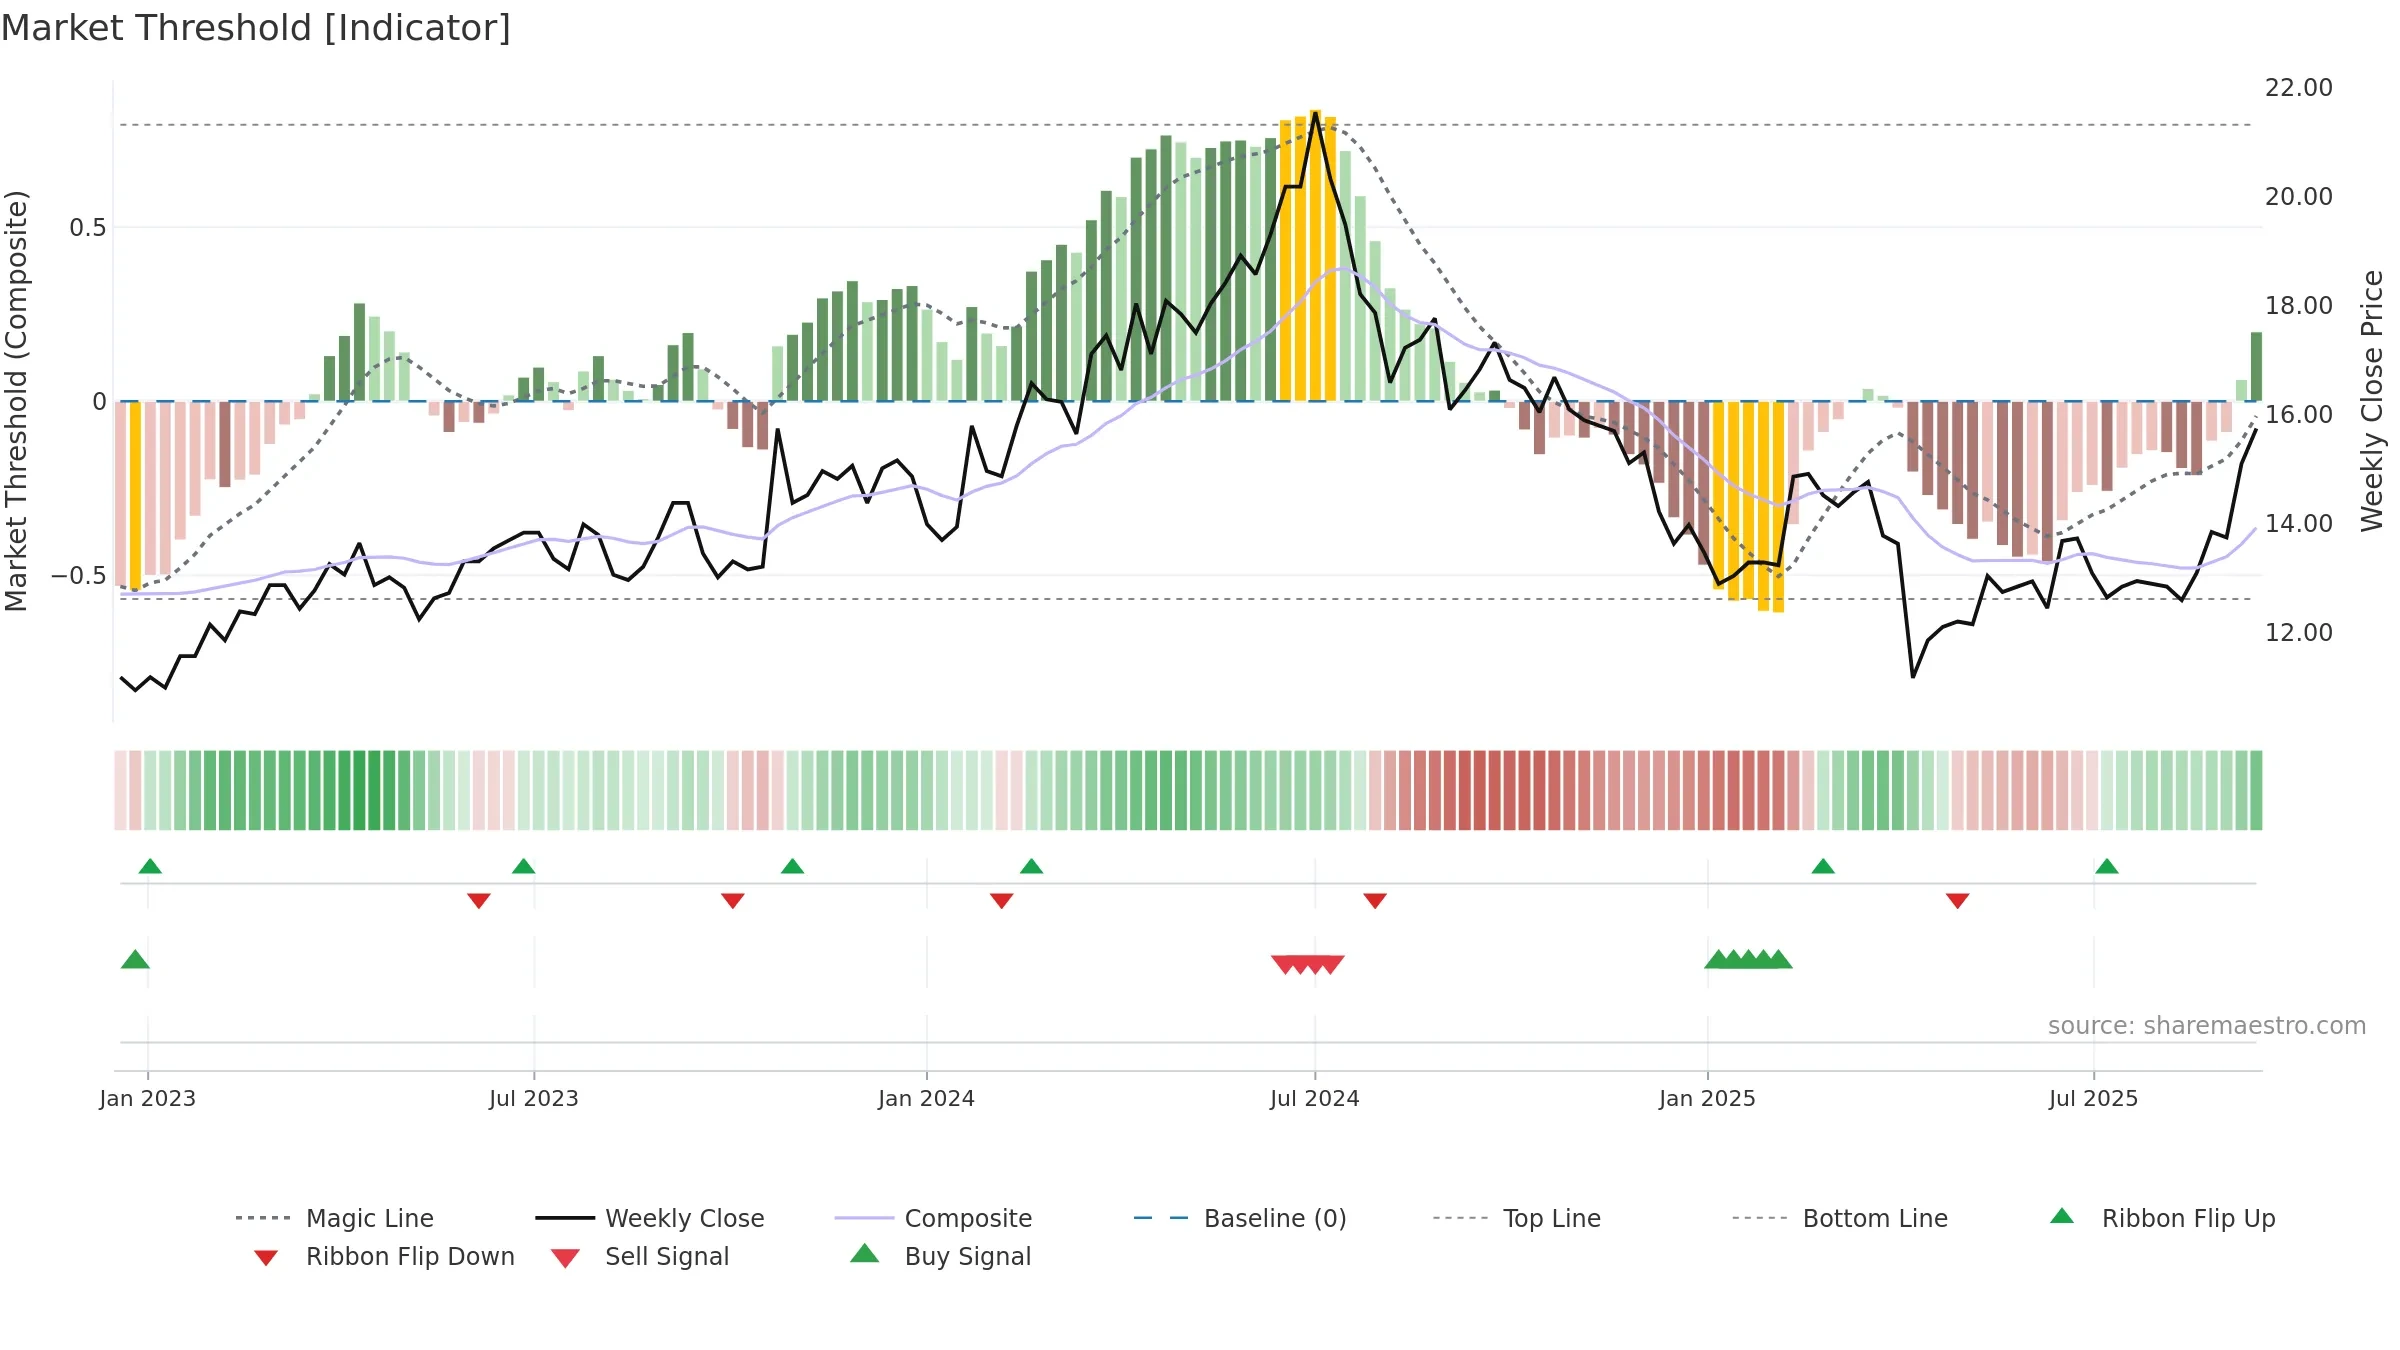The width and height of the screenshot is (2400, 1350).
Task: Toggle the Ribbon Flip Up legend entry
Action: tap(2162, 1218)
